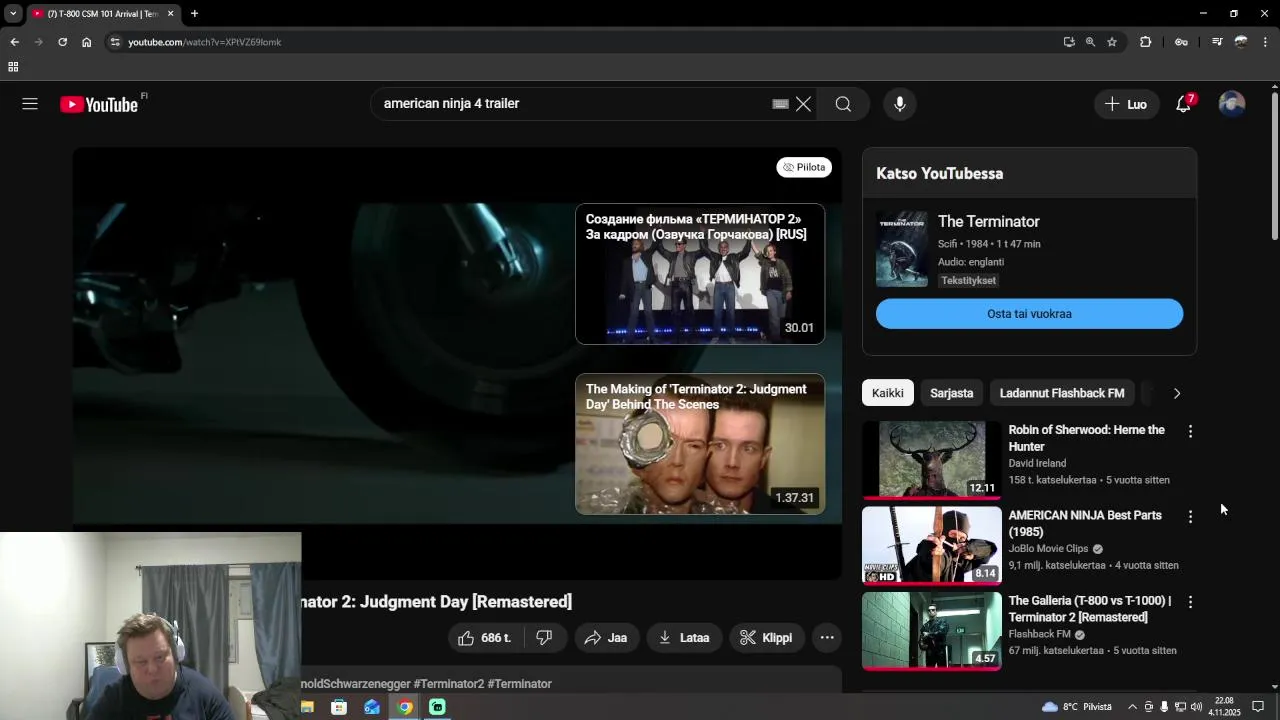The width and height of the screenshot is (1280, 720).
Task: Open the notifications bell
Action: pyautogui.click(x=1184, y=104)
